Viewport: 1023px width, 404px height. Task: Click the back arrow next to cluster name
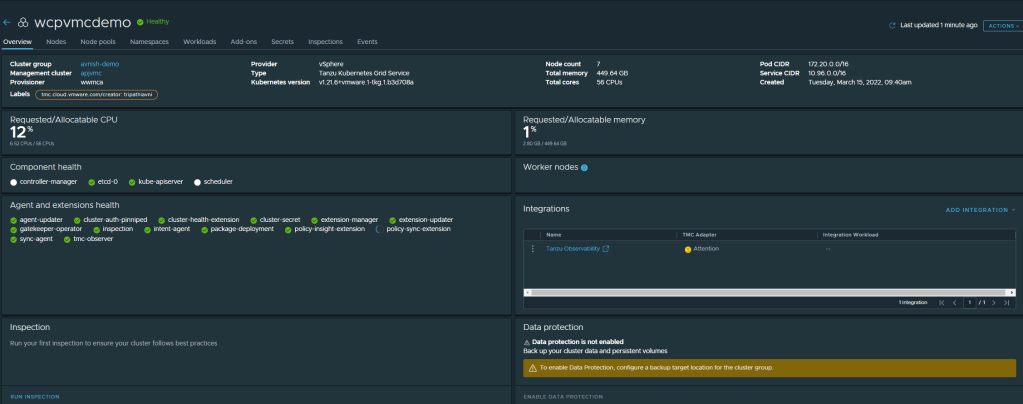(7, 21)
